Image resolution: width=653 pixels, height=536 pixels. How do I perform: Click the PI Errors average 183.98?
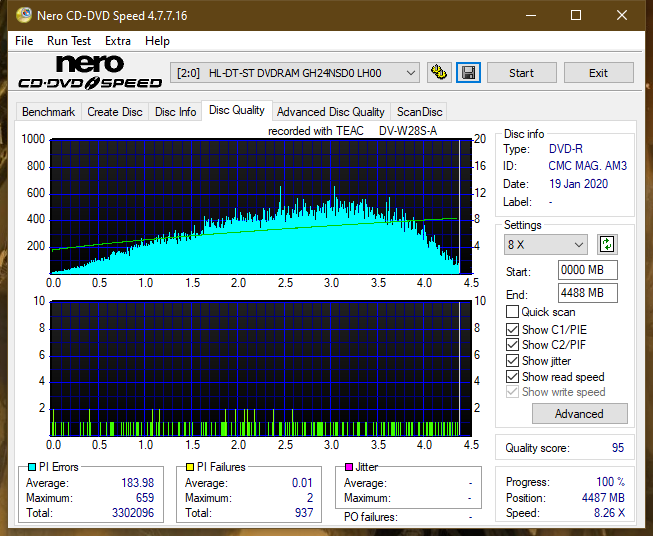click(x=137, y=483)
